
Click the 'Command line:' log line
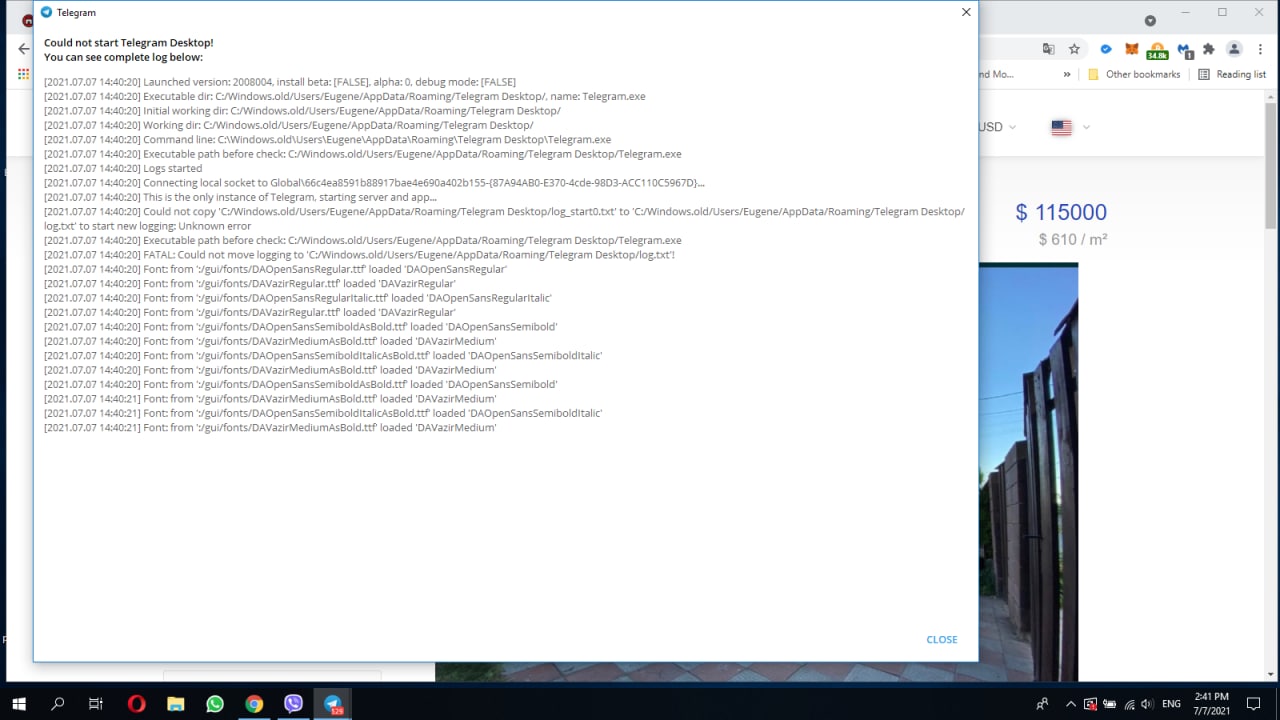click(327, 140)
